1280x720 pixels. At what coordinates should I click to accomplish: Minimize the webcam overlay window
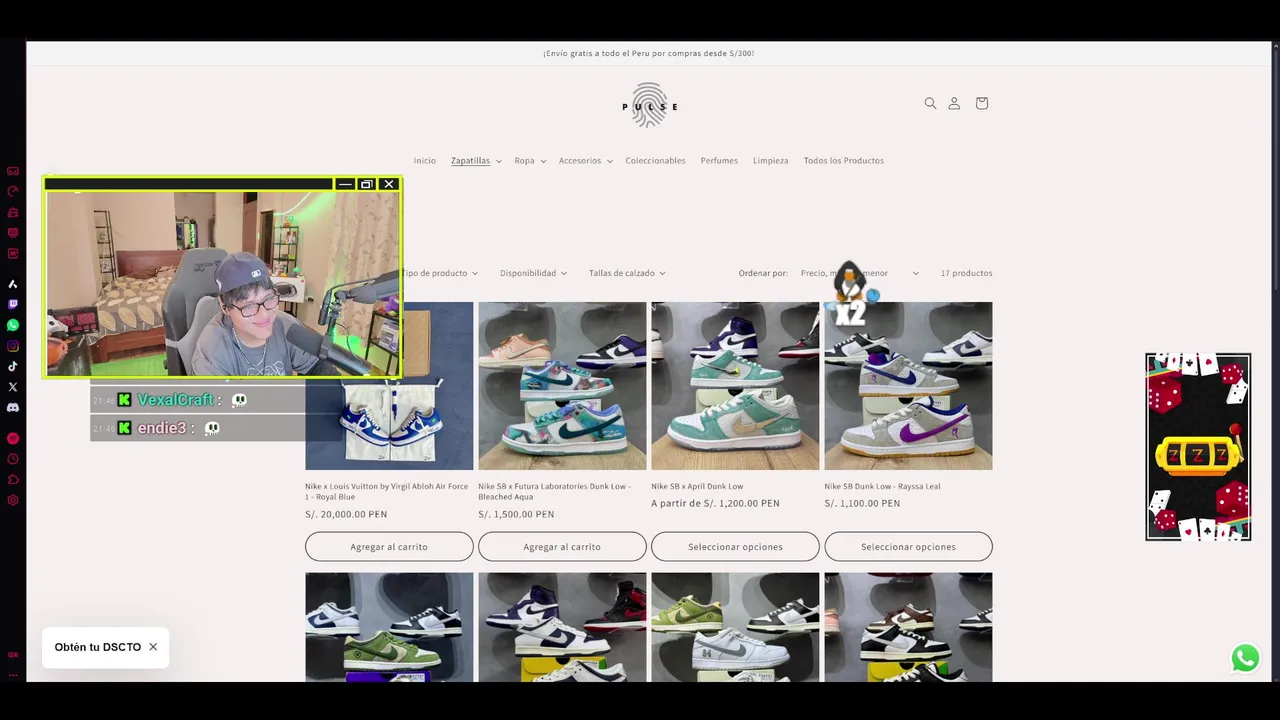point(345,184)
